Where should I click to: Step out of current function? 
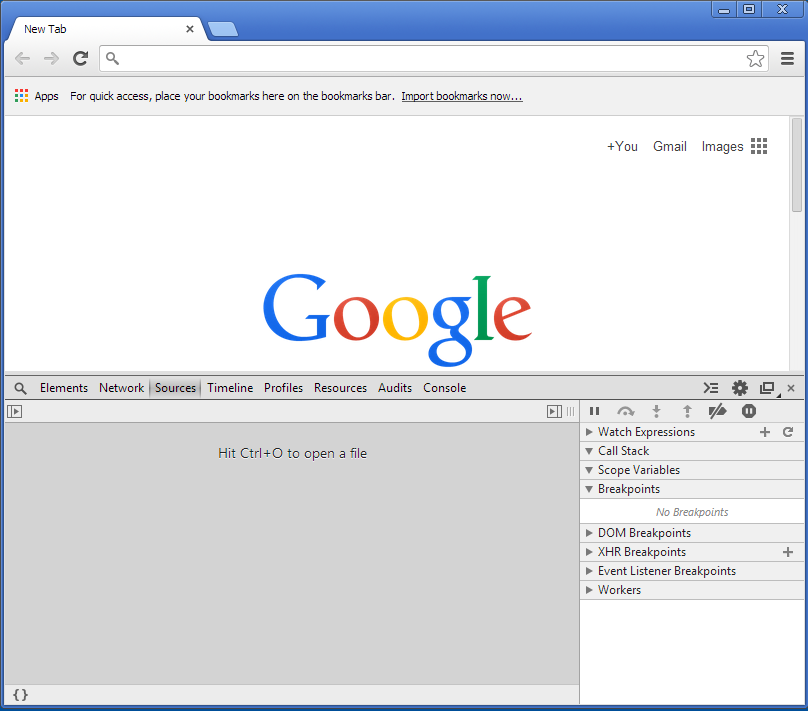click(687, 411)
